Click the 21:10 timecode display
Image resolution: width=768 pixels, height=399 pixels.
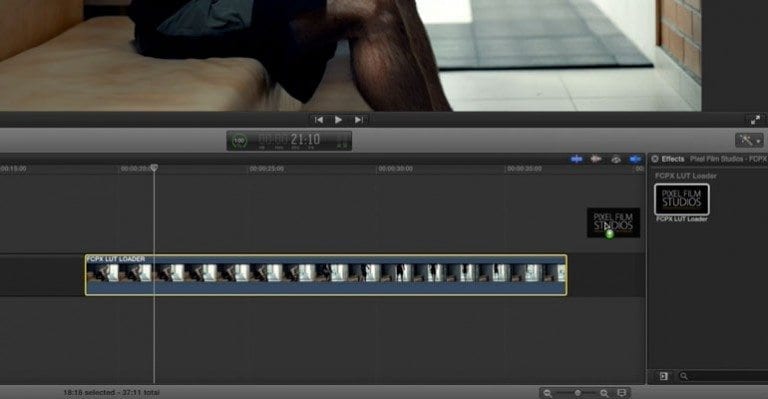[304, 141]
